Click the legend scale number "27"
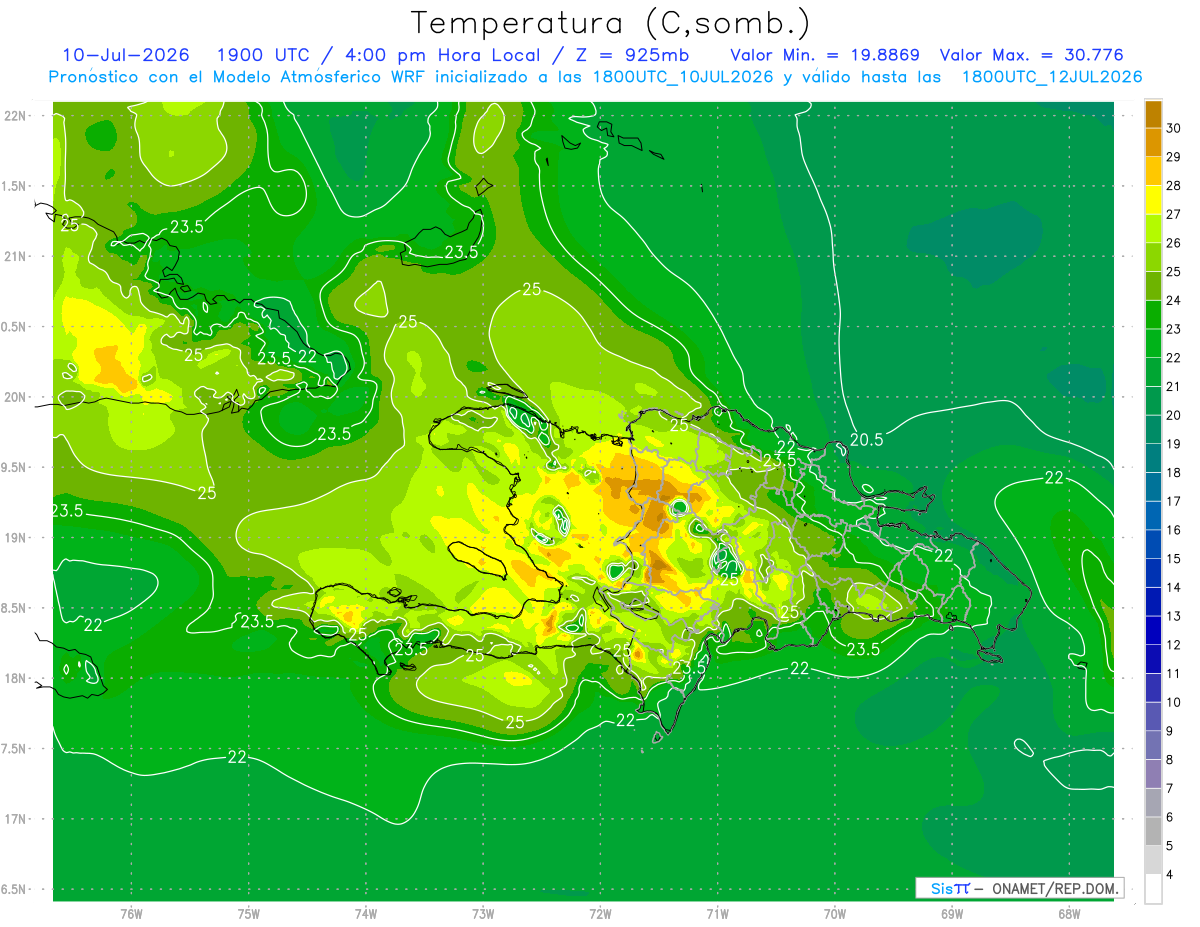This screenshot has width=1200, height=927. click(x=1173, y=213)
